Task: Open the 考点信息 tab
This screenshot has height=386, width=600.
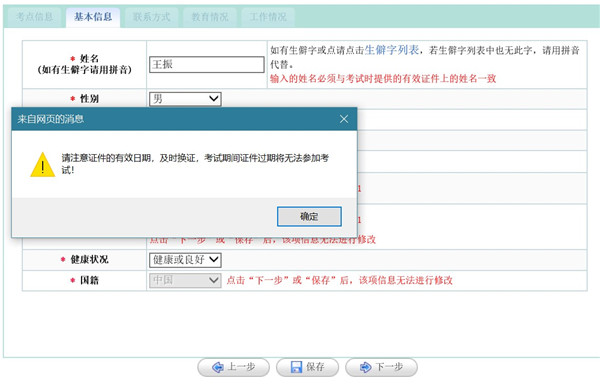Action: pos(34,17)
